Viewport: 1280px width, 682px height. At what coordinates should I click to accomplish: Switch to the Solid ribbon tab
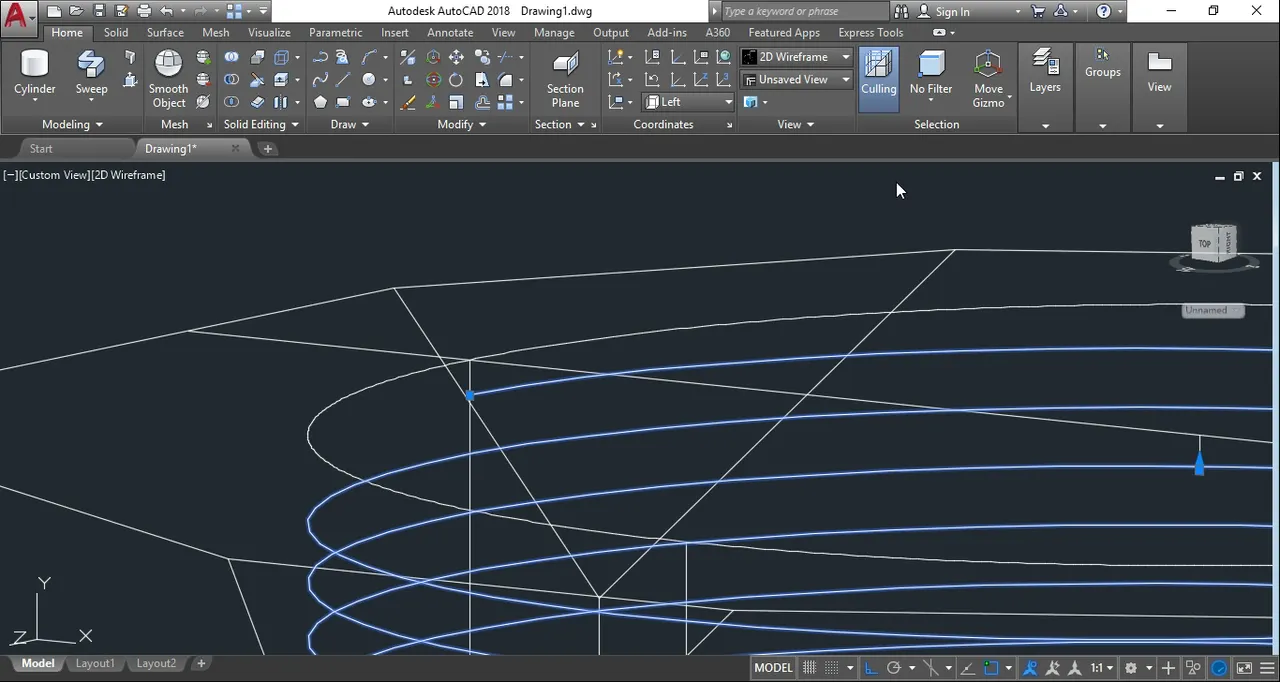point(116,32)
